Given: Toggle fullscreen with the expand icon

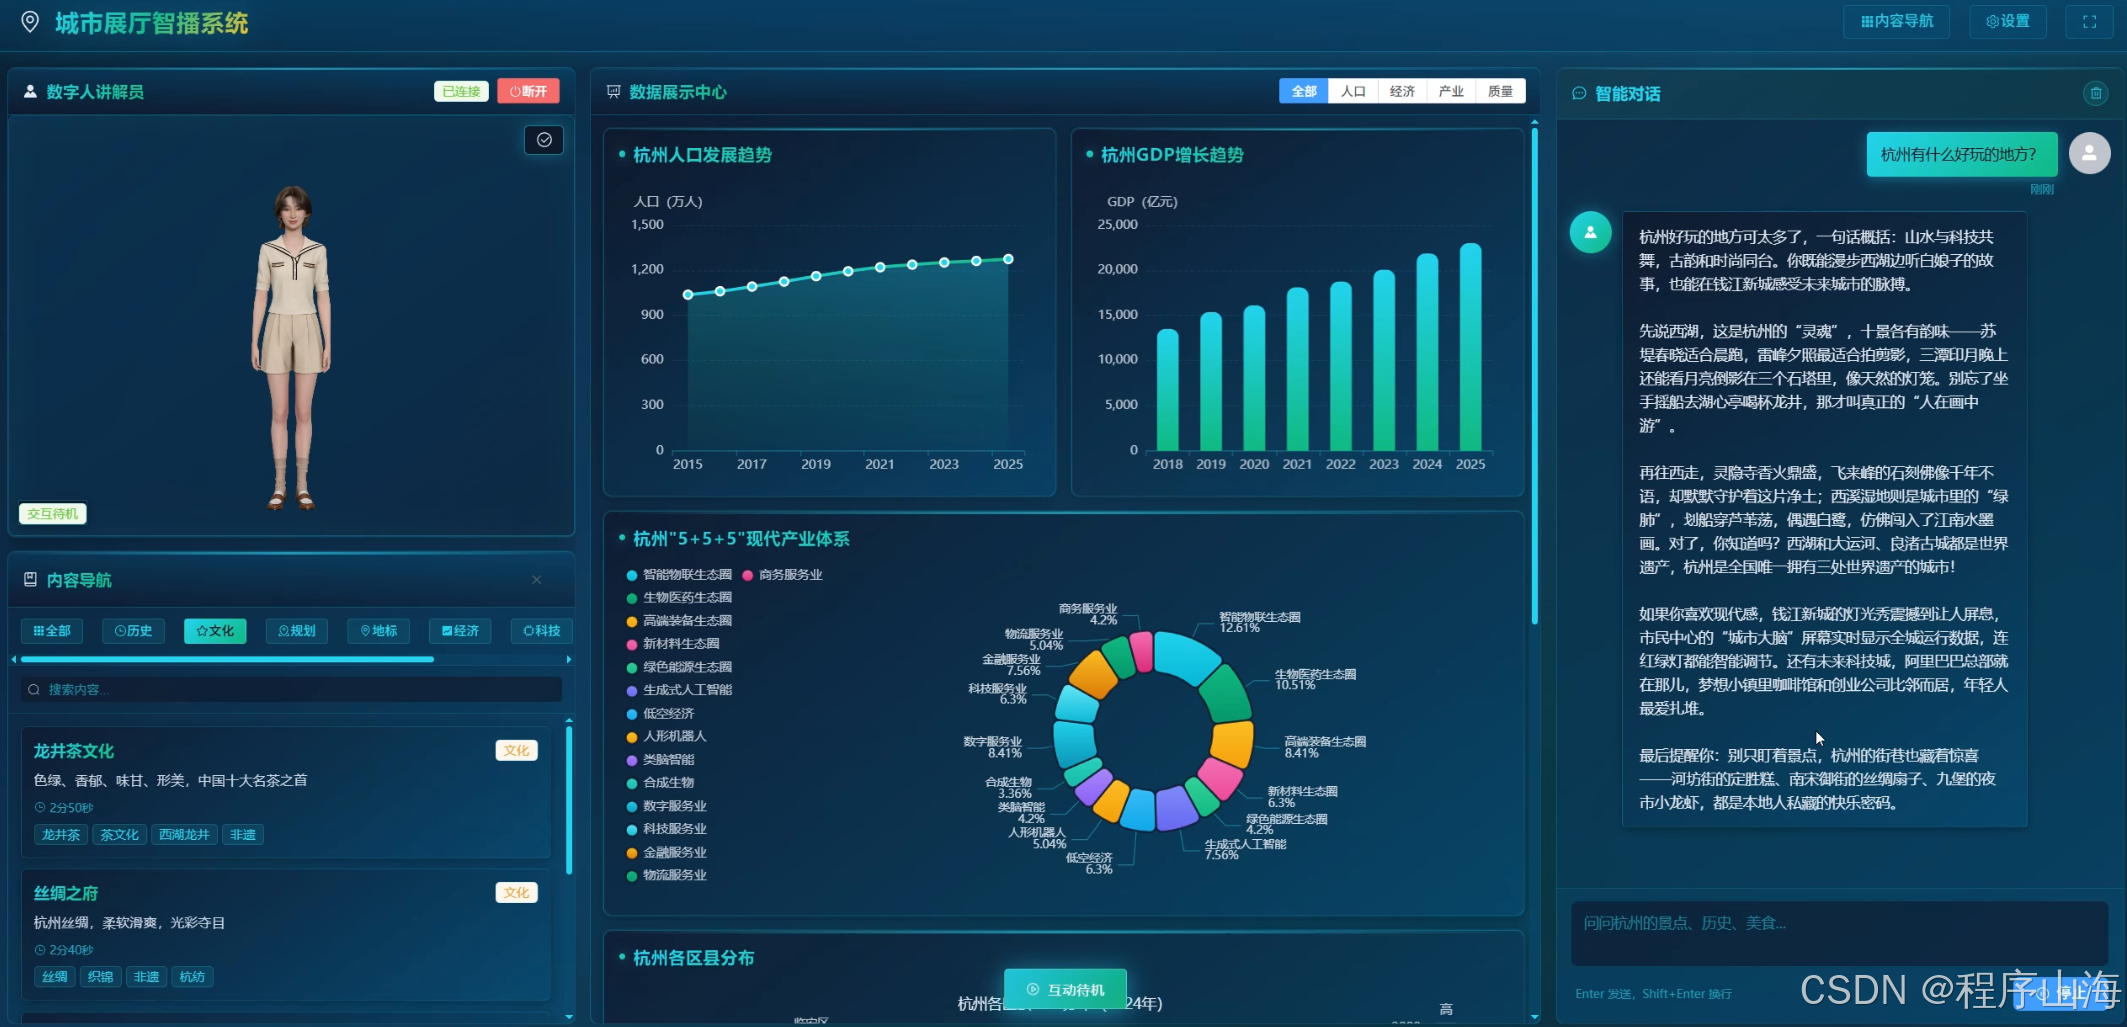Looking at the screenshot, I should pyautogui.click(x=2089, y=21).
